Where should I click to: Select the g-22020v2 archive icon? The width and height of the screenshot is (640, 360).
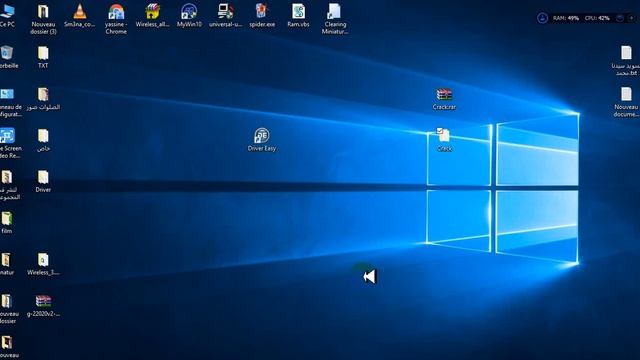(x=43, y=306)
